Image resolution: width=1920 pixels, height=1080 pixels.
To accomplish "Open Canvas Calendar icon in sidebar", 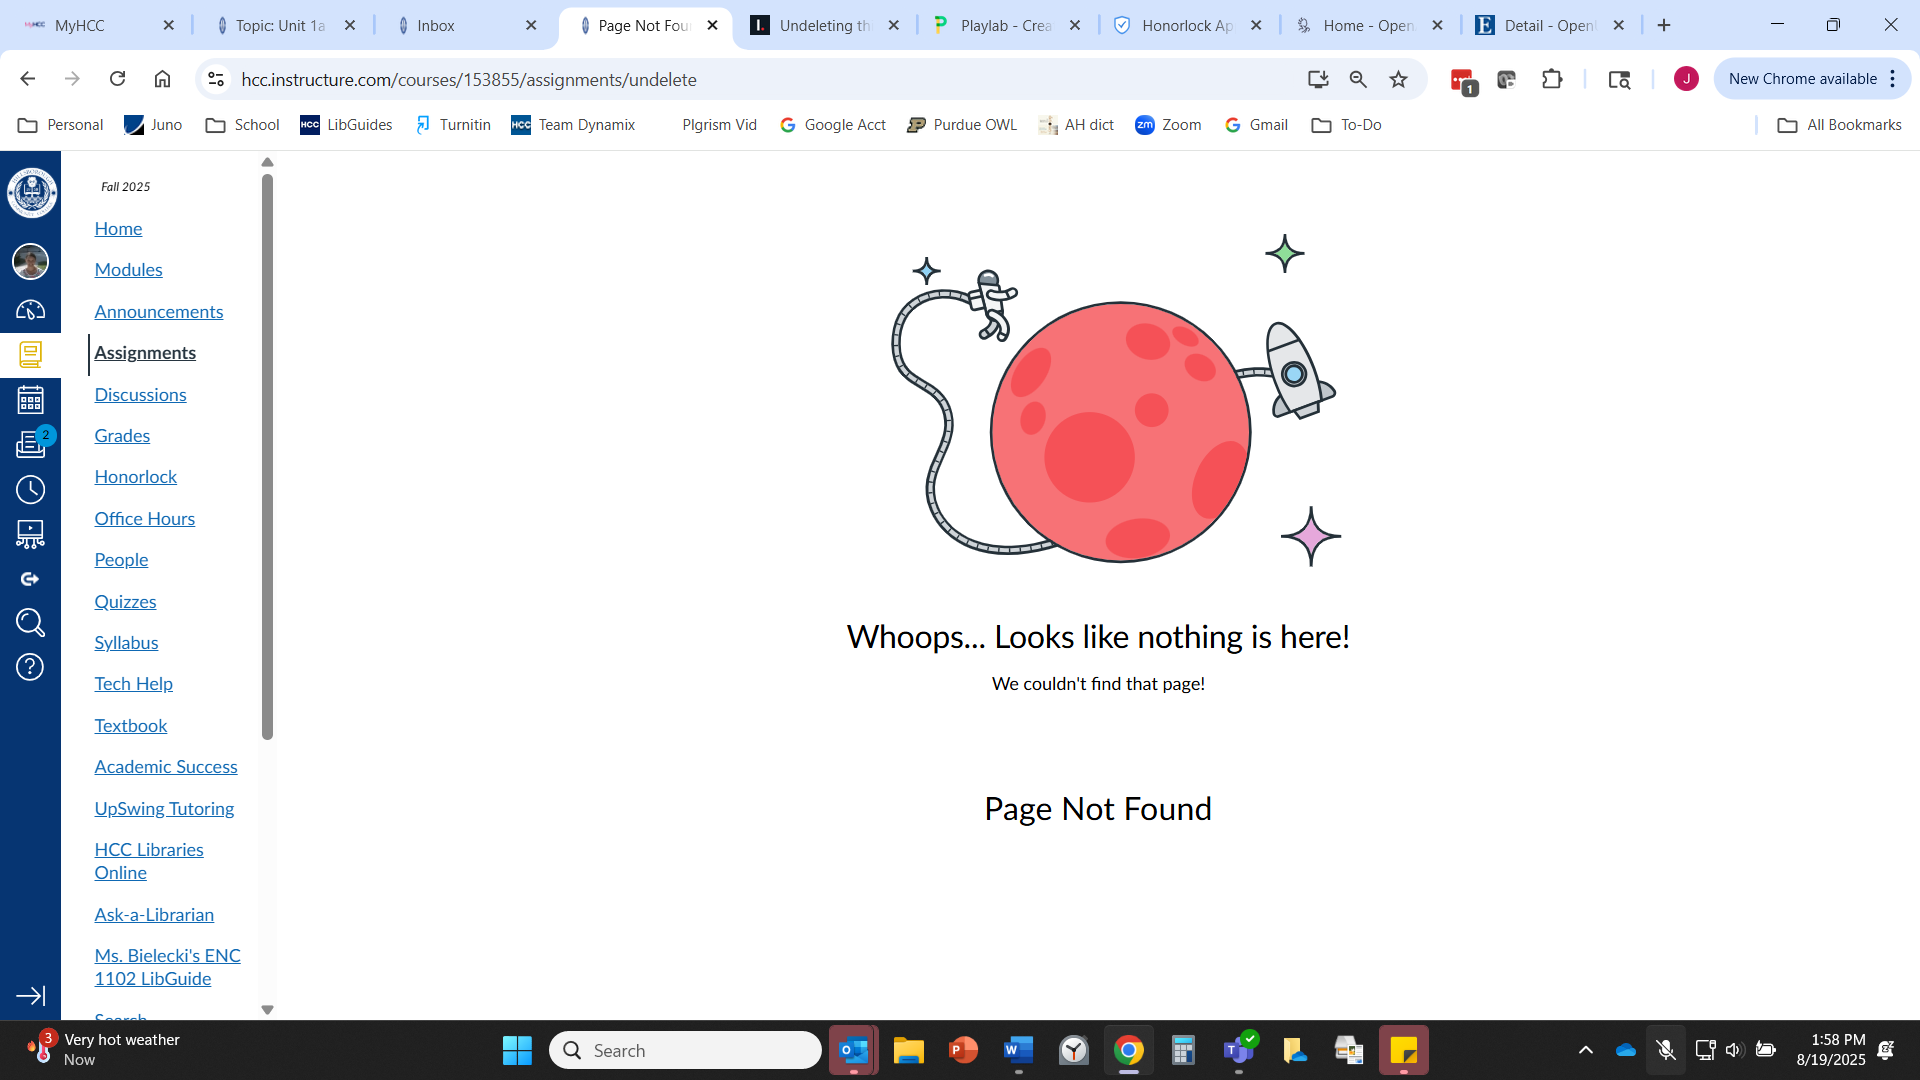I will (30, 400).
